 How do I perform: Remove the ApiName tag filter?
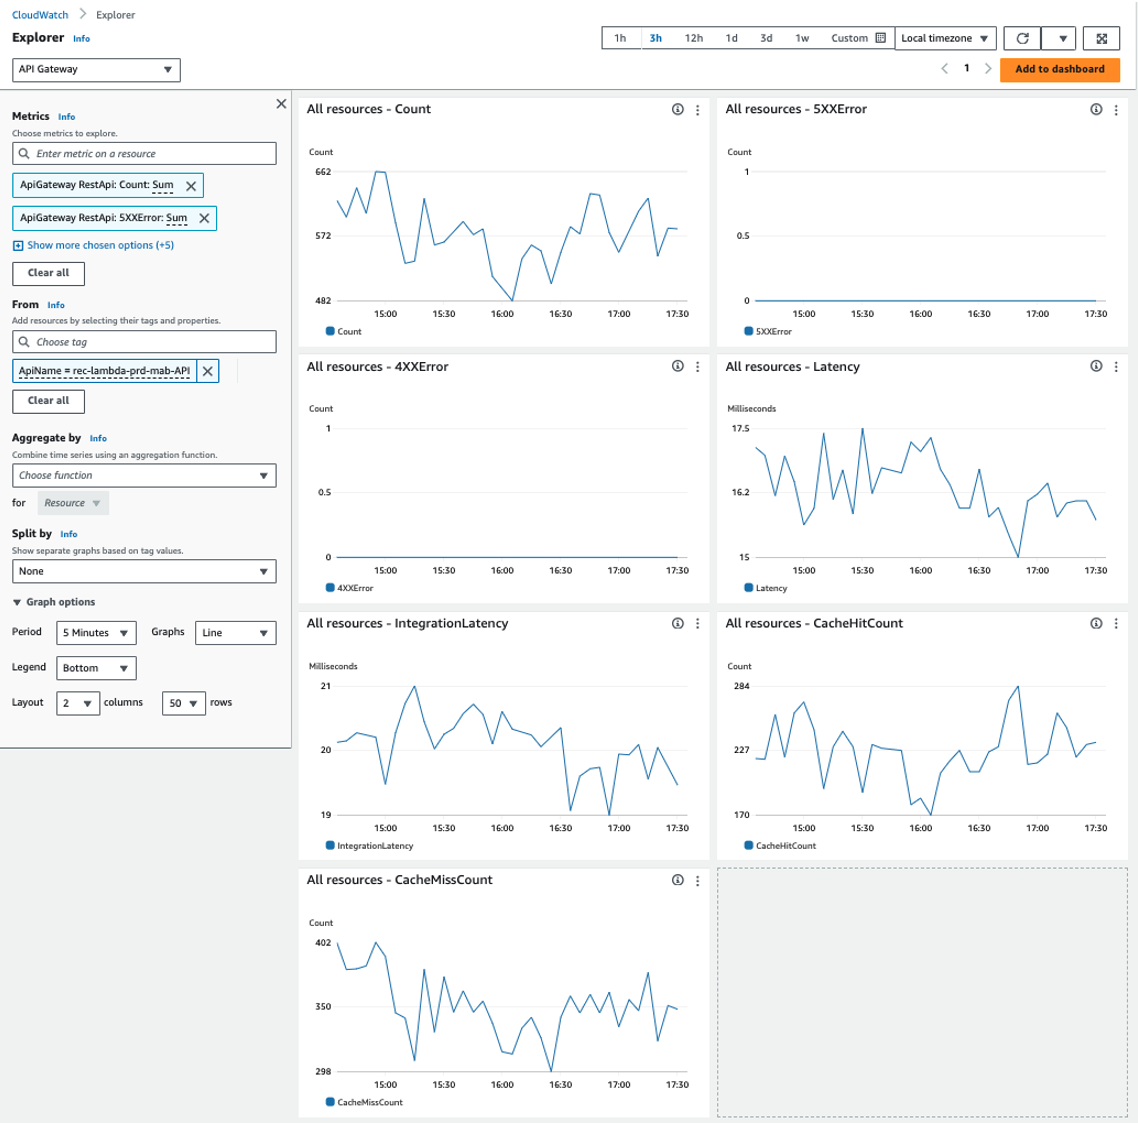click(208, 372)
